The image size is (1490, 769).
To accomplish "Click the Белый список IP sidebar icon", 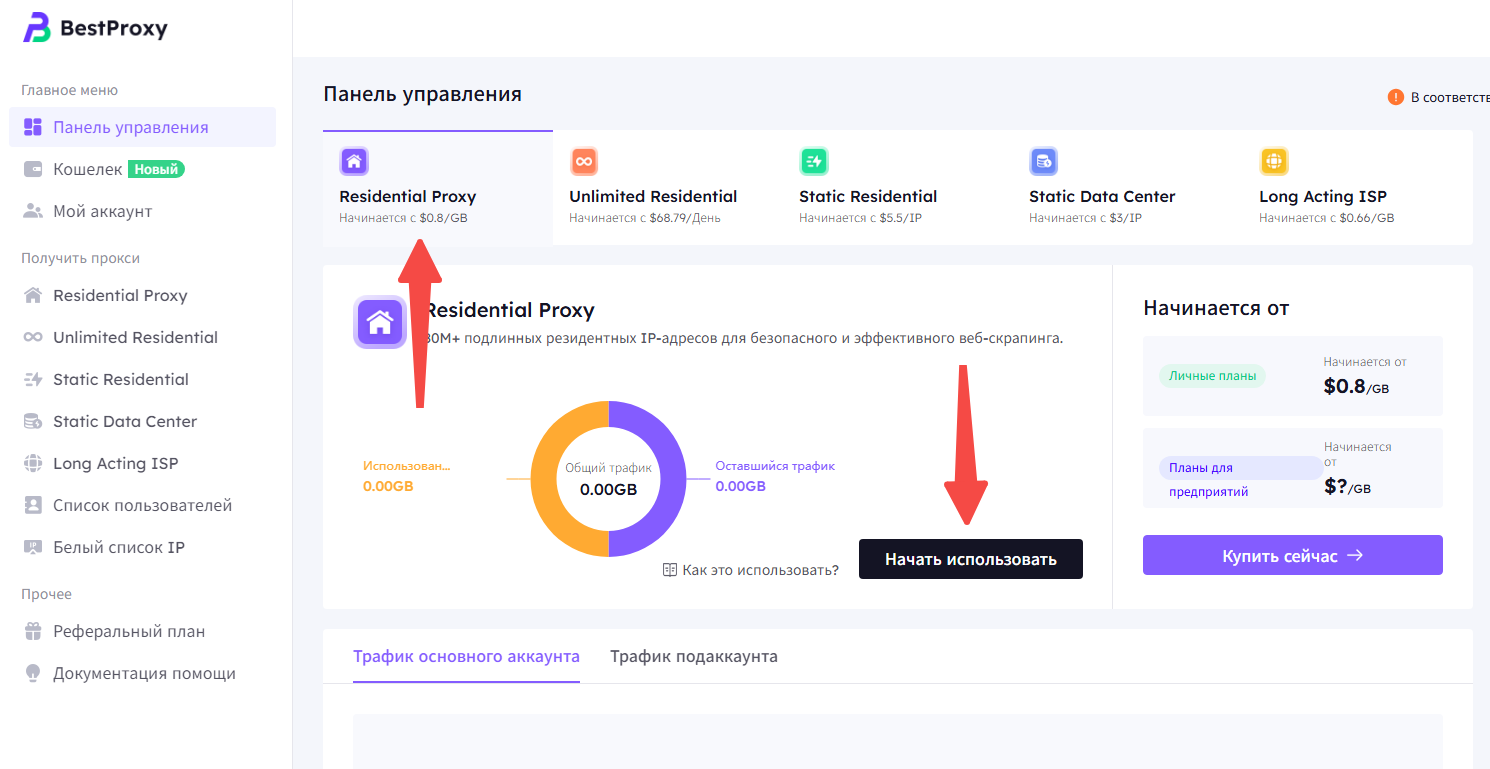I will (x=33, y=548).
